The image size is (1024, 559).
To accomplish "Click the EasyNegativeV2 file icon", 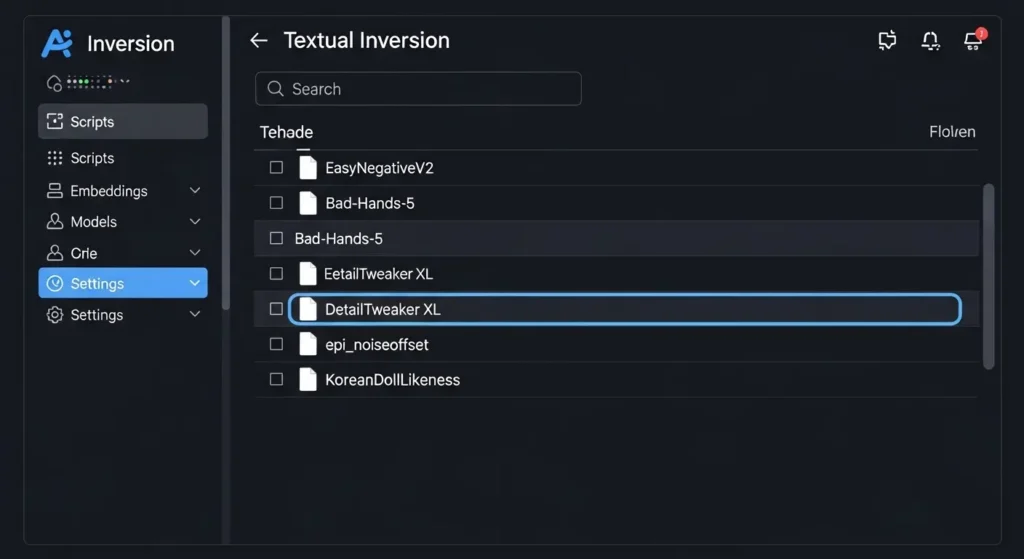I will pos(308,168).
